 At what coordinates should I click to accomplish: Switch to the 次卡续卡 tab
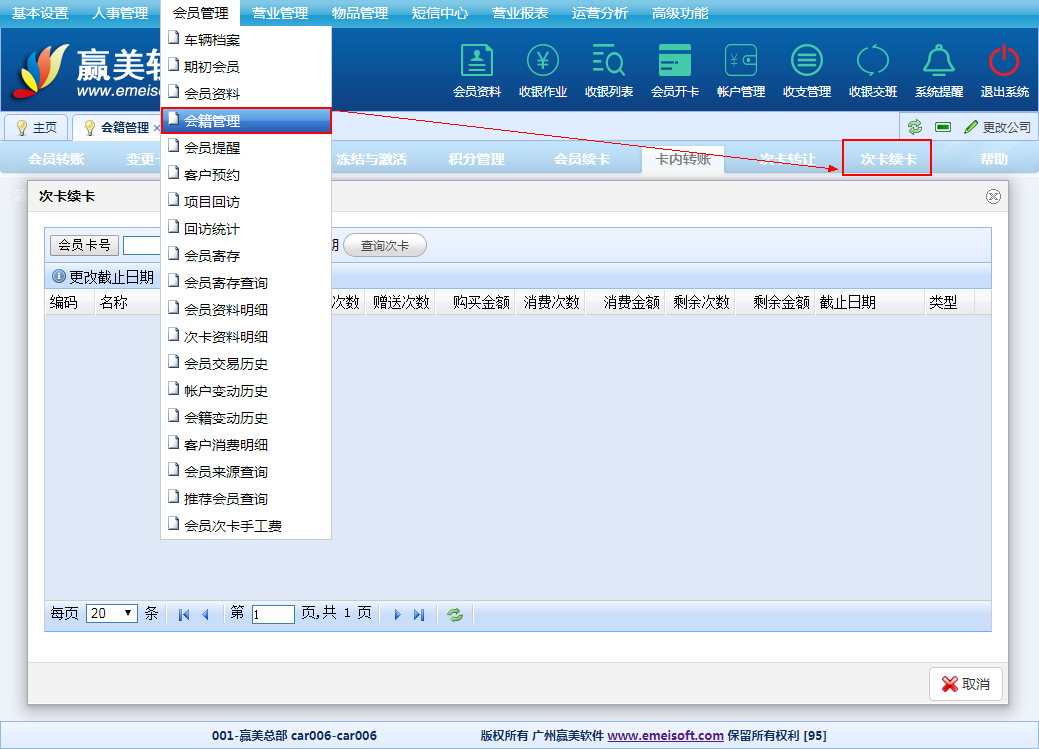click(x=888, y=159)
